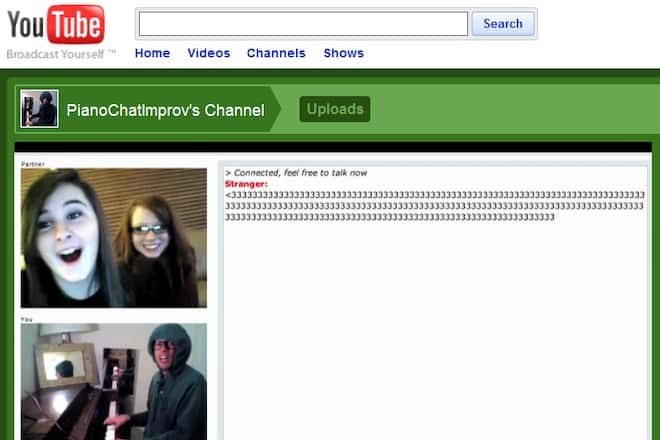Open the Videos navigation link
Viewport: 660px width, 440px height.
(x=209, y=53)
